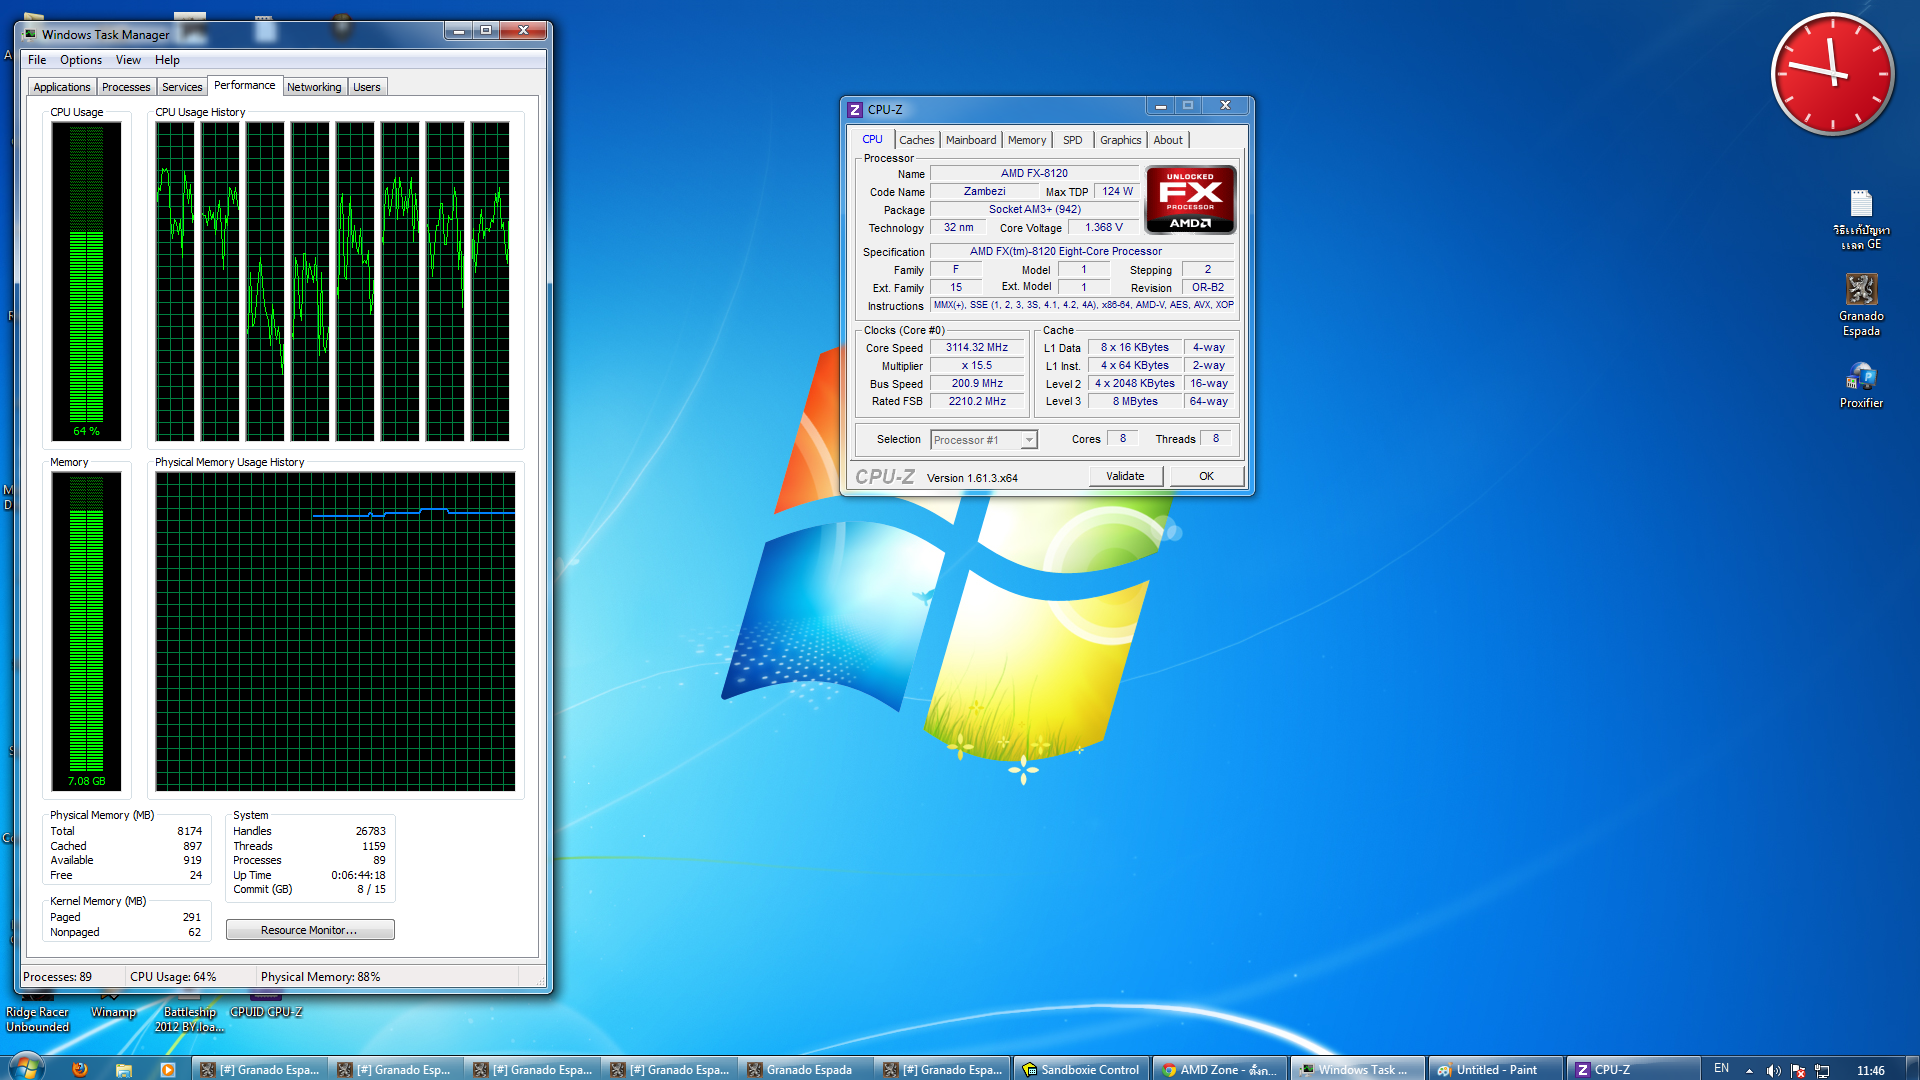This screenshot has width=1920, height=1080.
Task: Launch the media player taskbar icon
Action: 167,1069
